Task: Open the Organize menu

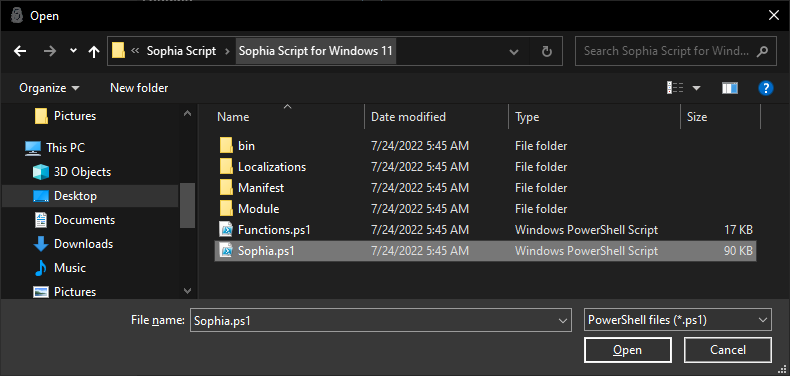Action: pyautogui.click(x=49, y=88)
